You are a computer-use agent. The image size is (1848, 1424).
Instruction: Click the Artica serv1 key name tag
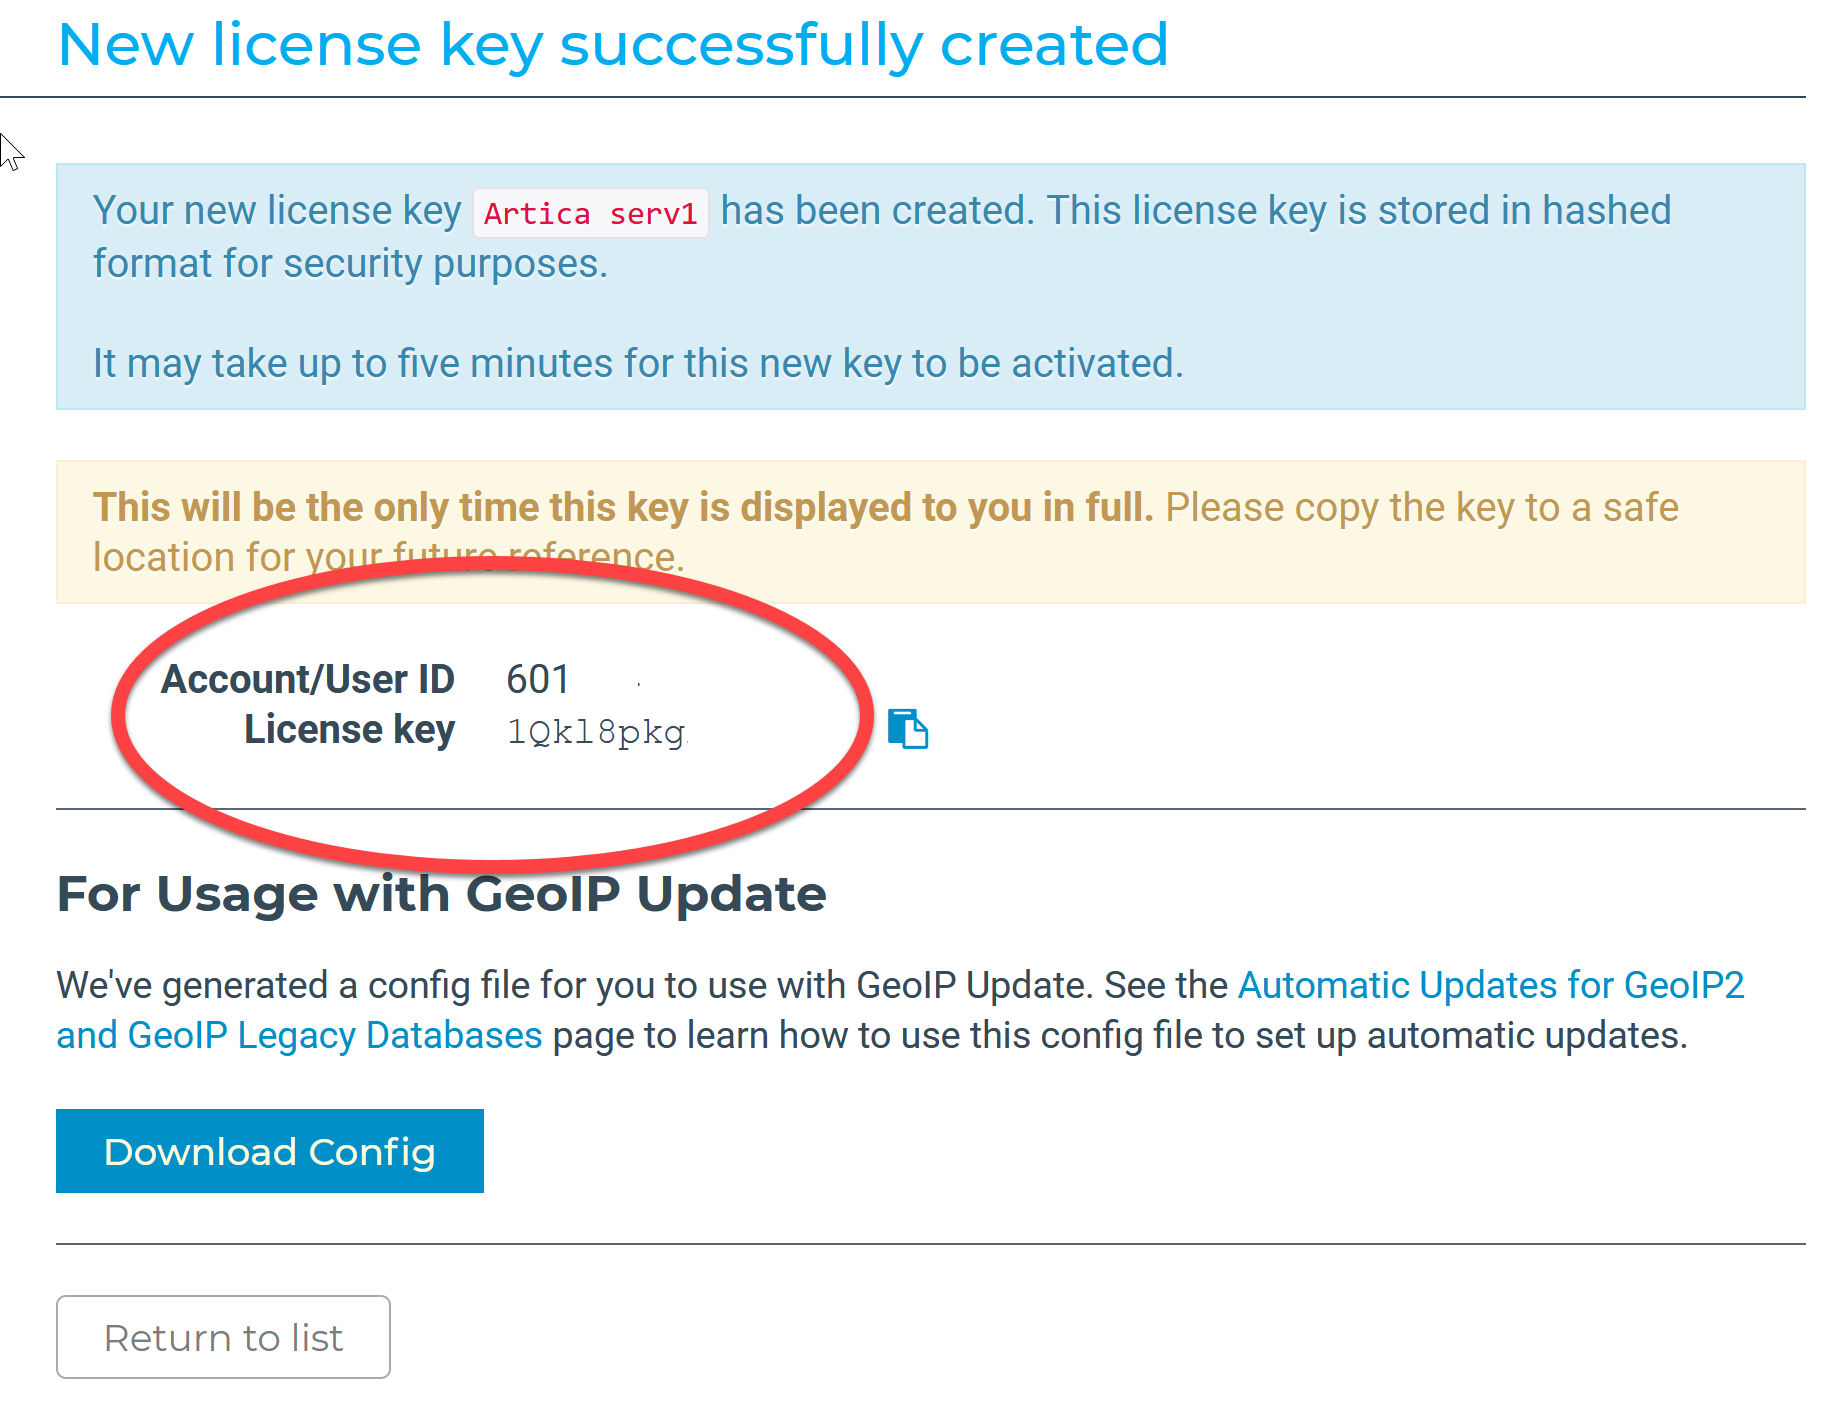tap(590, 213)
